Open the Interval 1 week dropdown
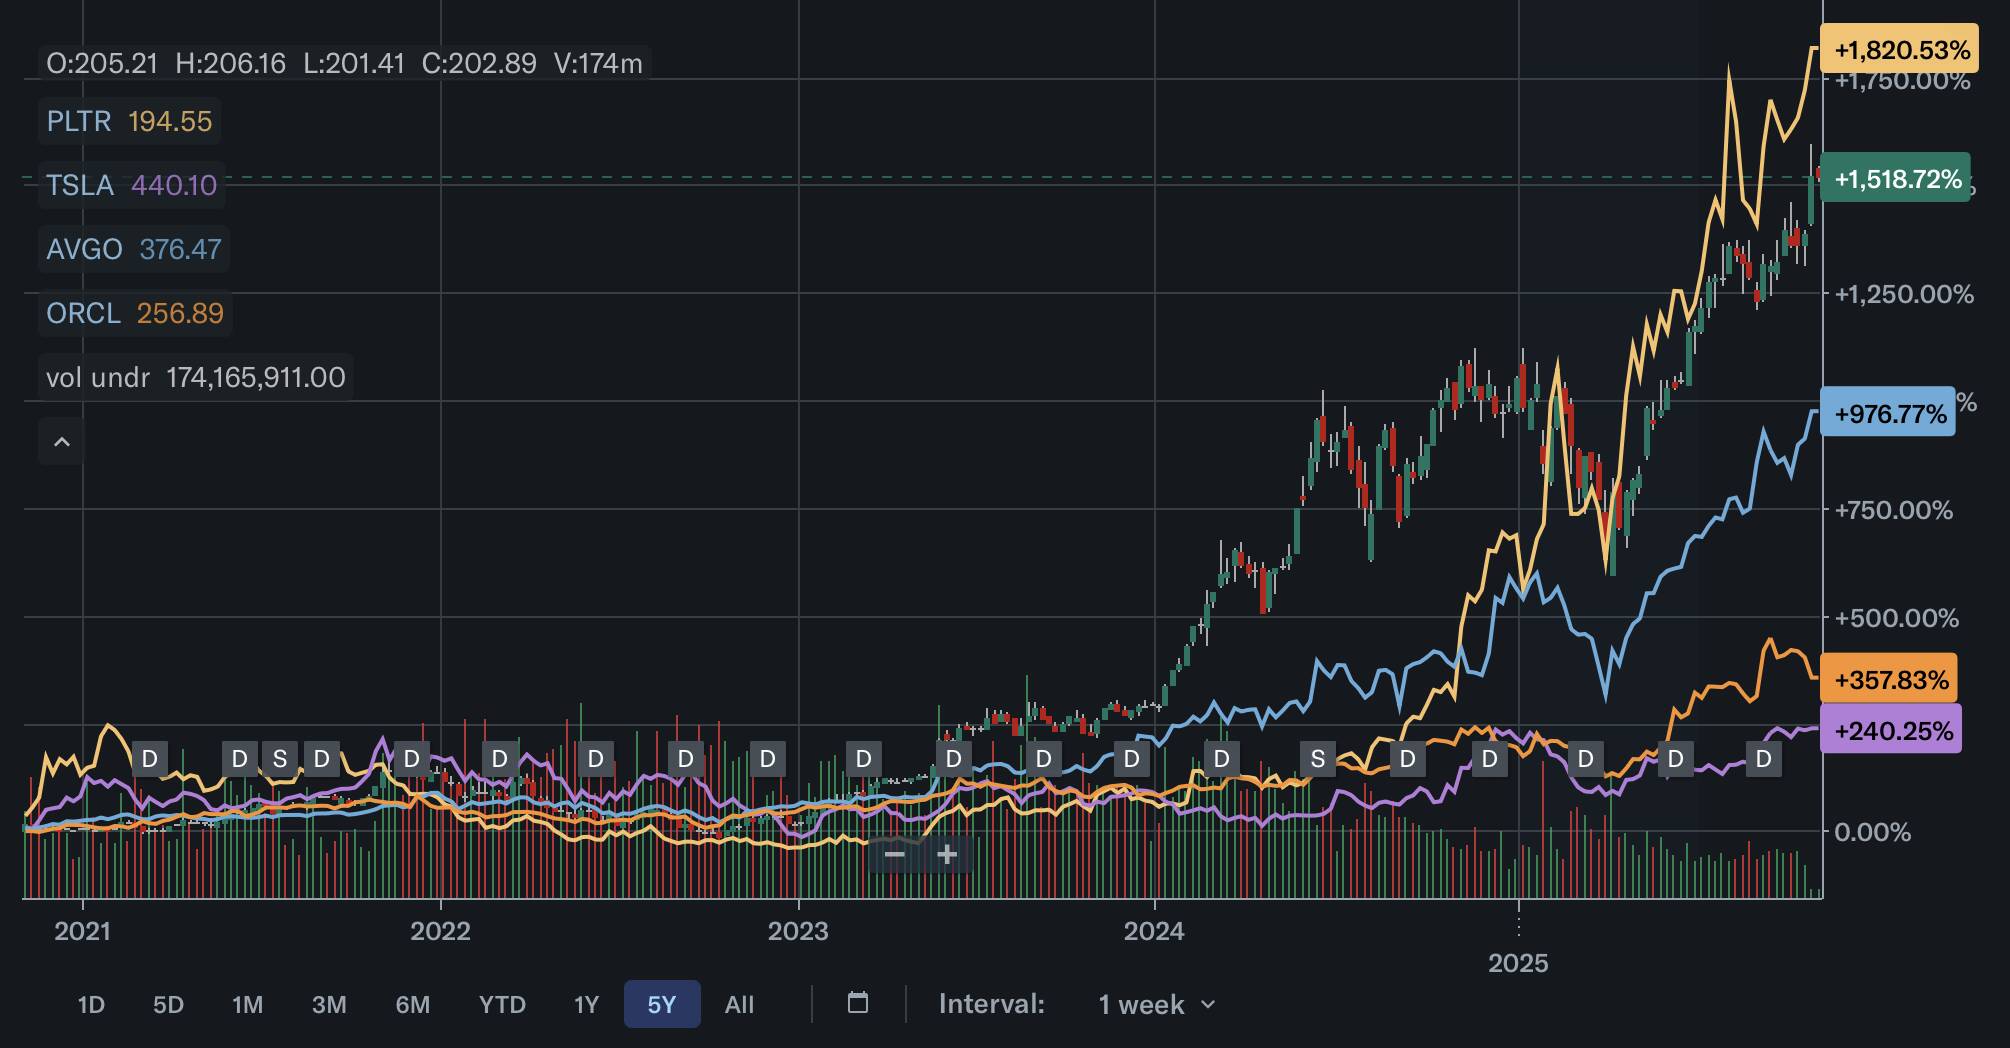 [1156, 1004]
